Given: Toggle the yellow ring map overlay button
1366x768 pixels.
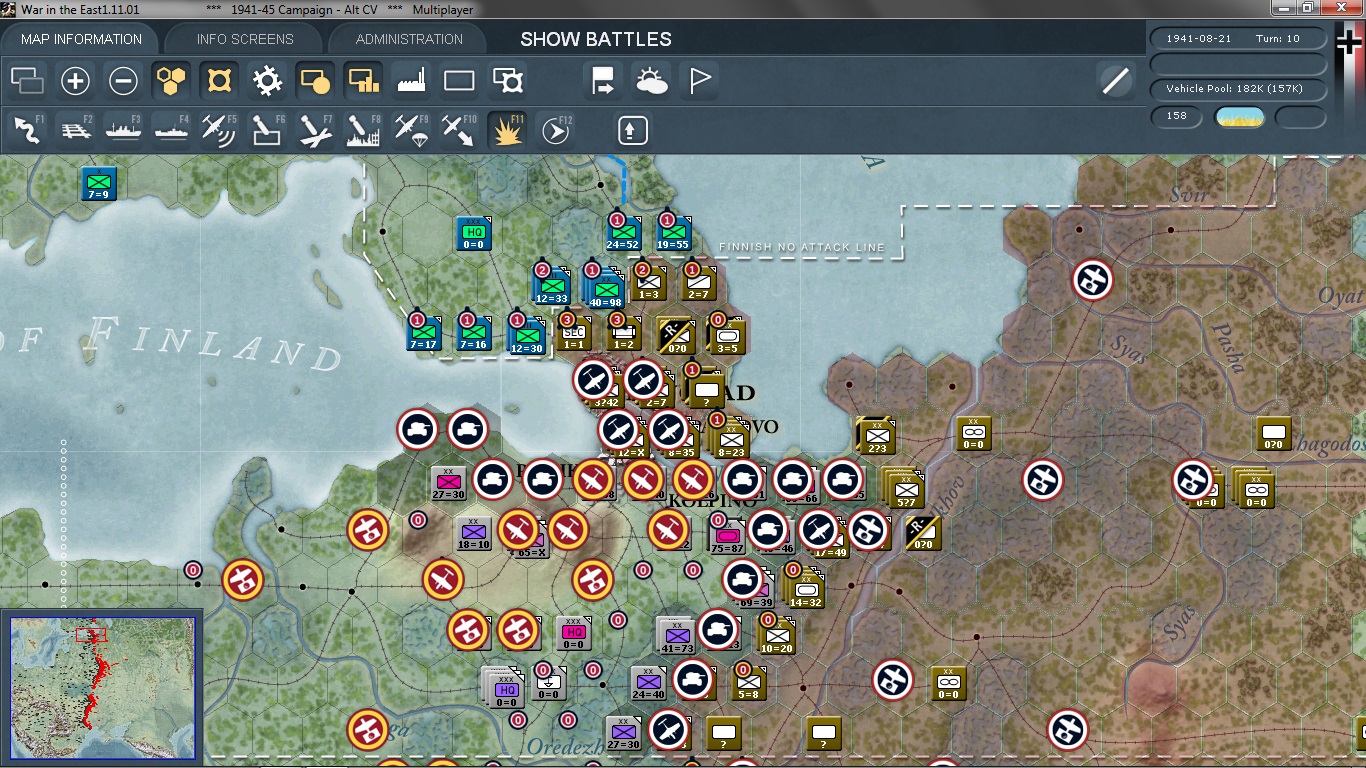Looking at the screenshot, I should [x=219, y=80].
